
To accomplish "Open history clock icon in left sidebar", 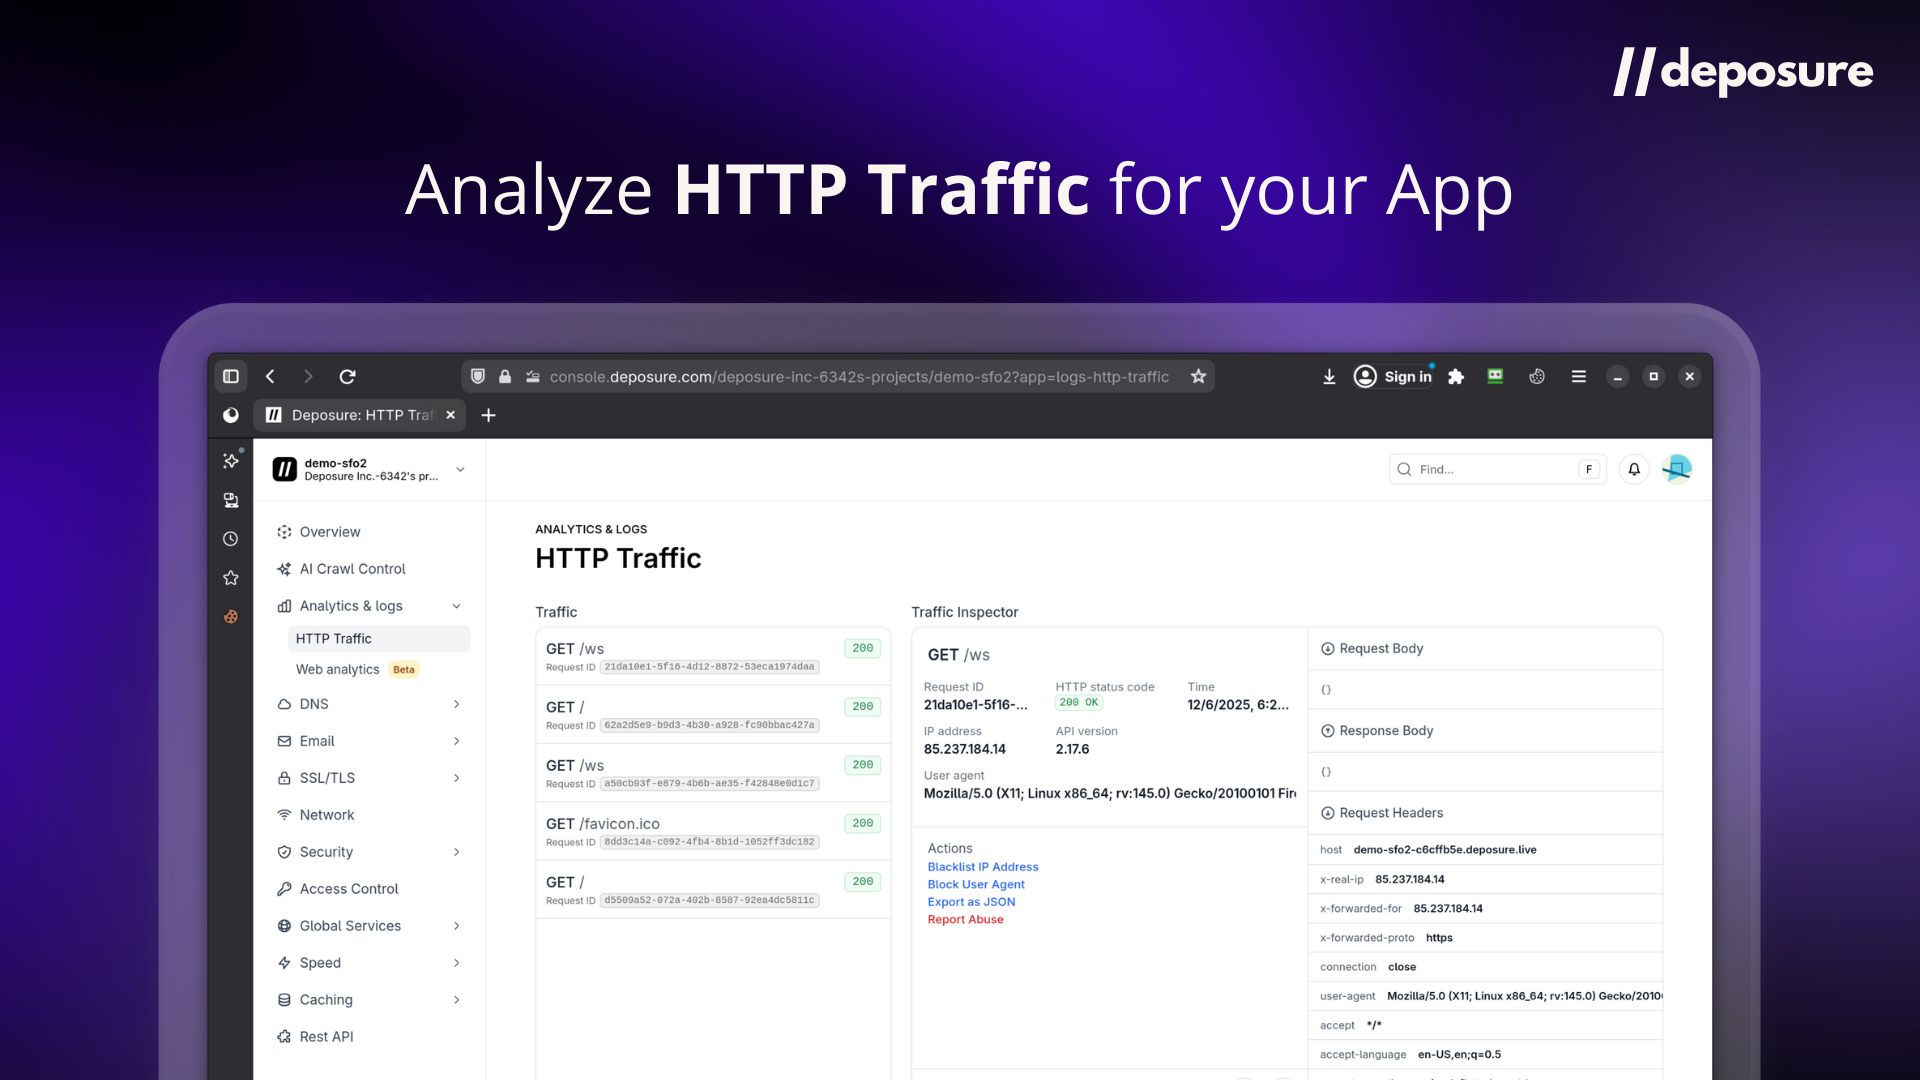I will 231,539.
